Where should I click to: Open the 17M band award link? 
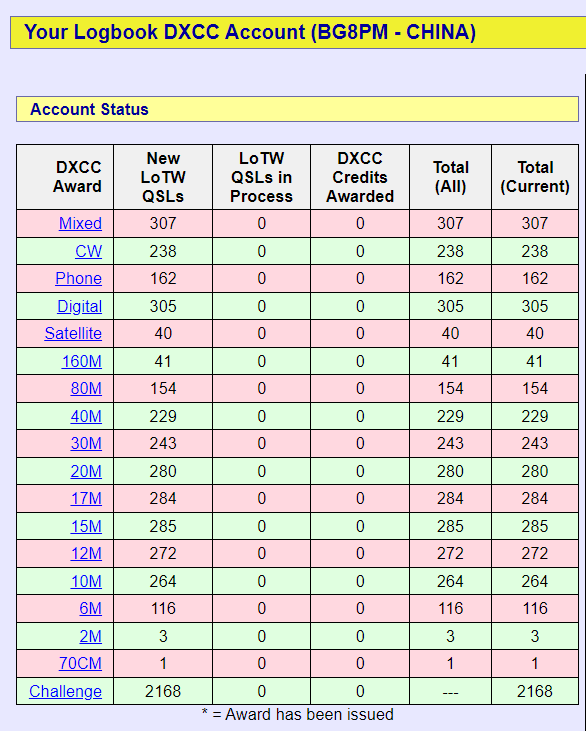click(x=86, y=498)
